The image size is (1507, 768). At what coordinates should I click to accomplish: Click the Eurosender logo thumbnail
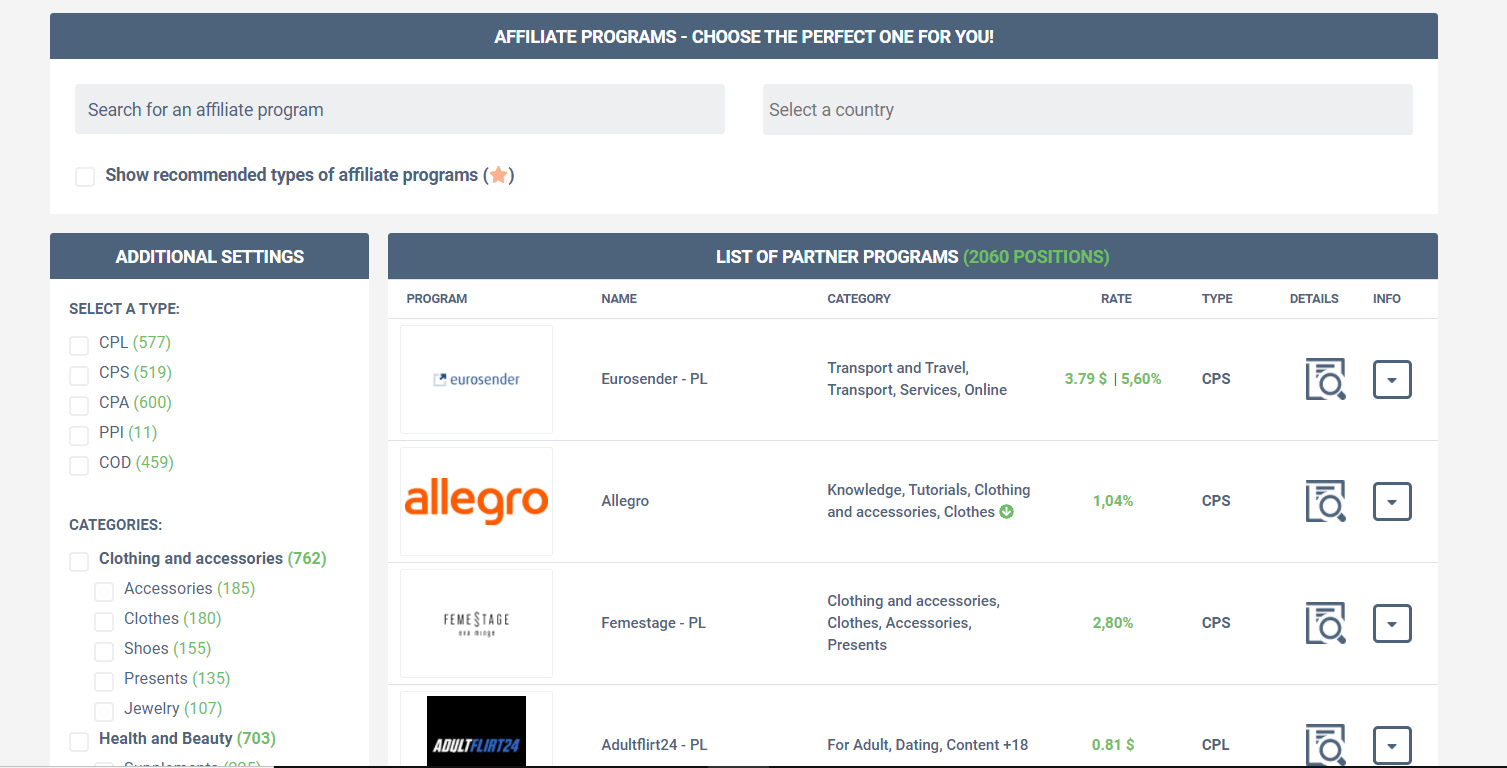point(476,379)
